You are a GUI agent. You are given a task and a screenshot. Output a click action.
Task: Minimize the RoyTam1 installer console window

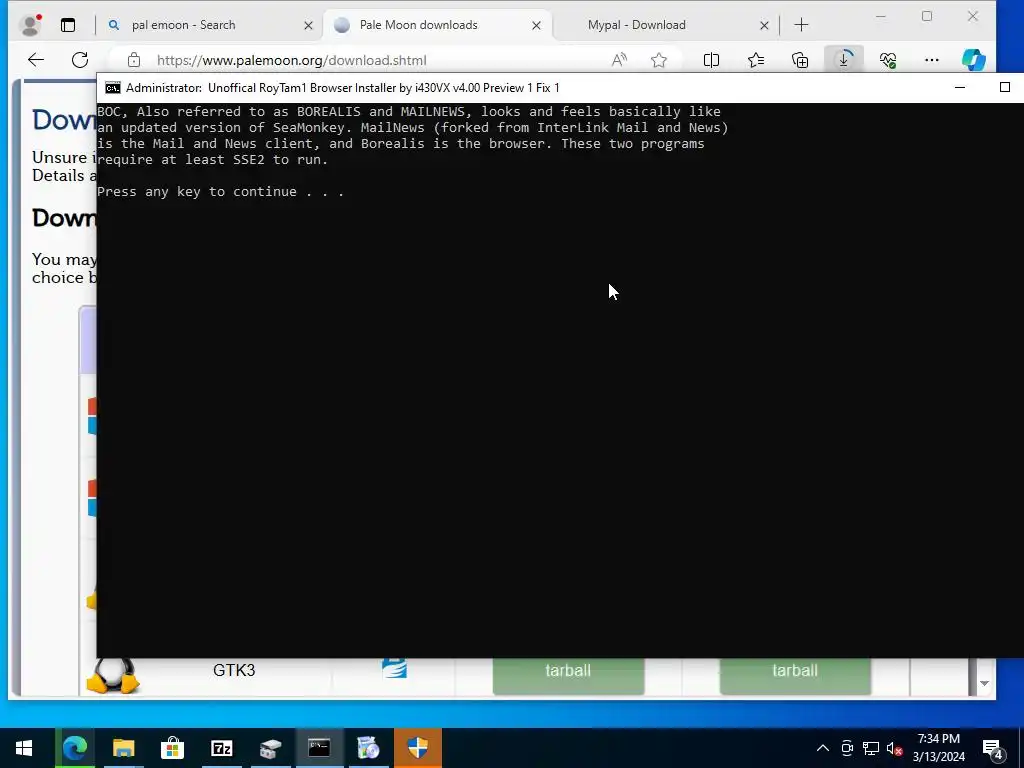960,88
